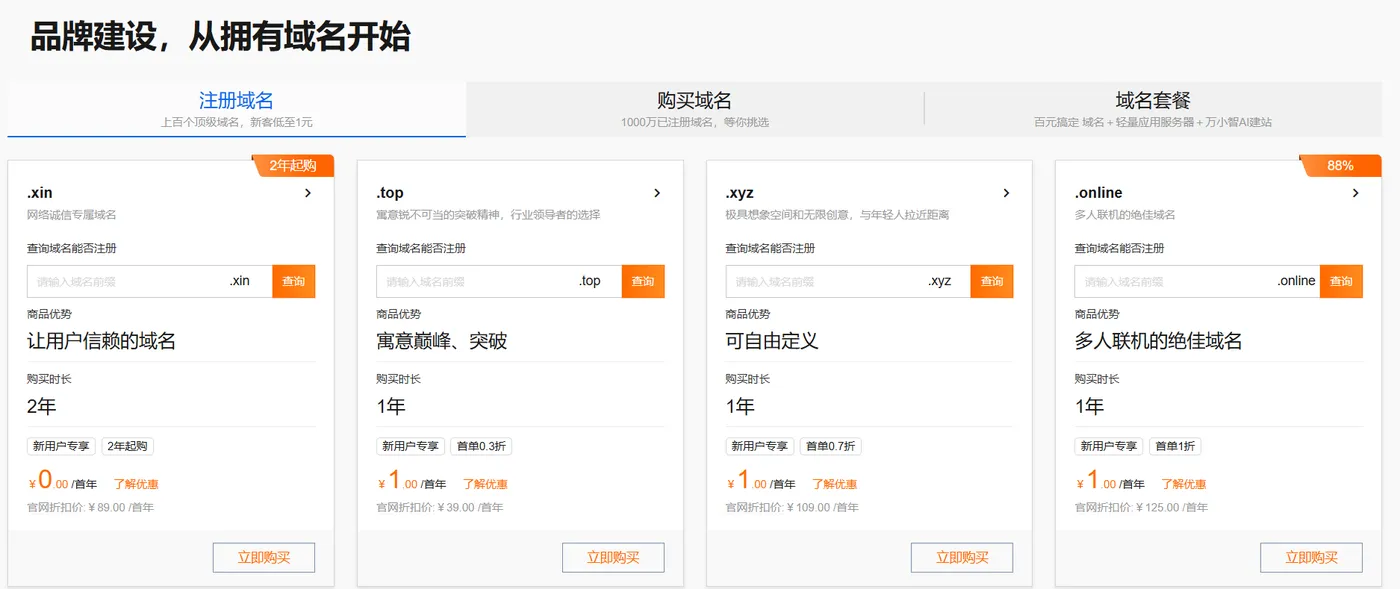Screen dimensions: 1400x589
Task: Open 了解优惠 link in .xyz card
Action: pos(834,484)
